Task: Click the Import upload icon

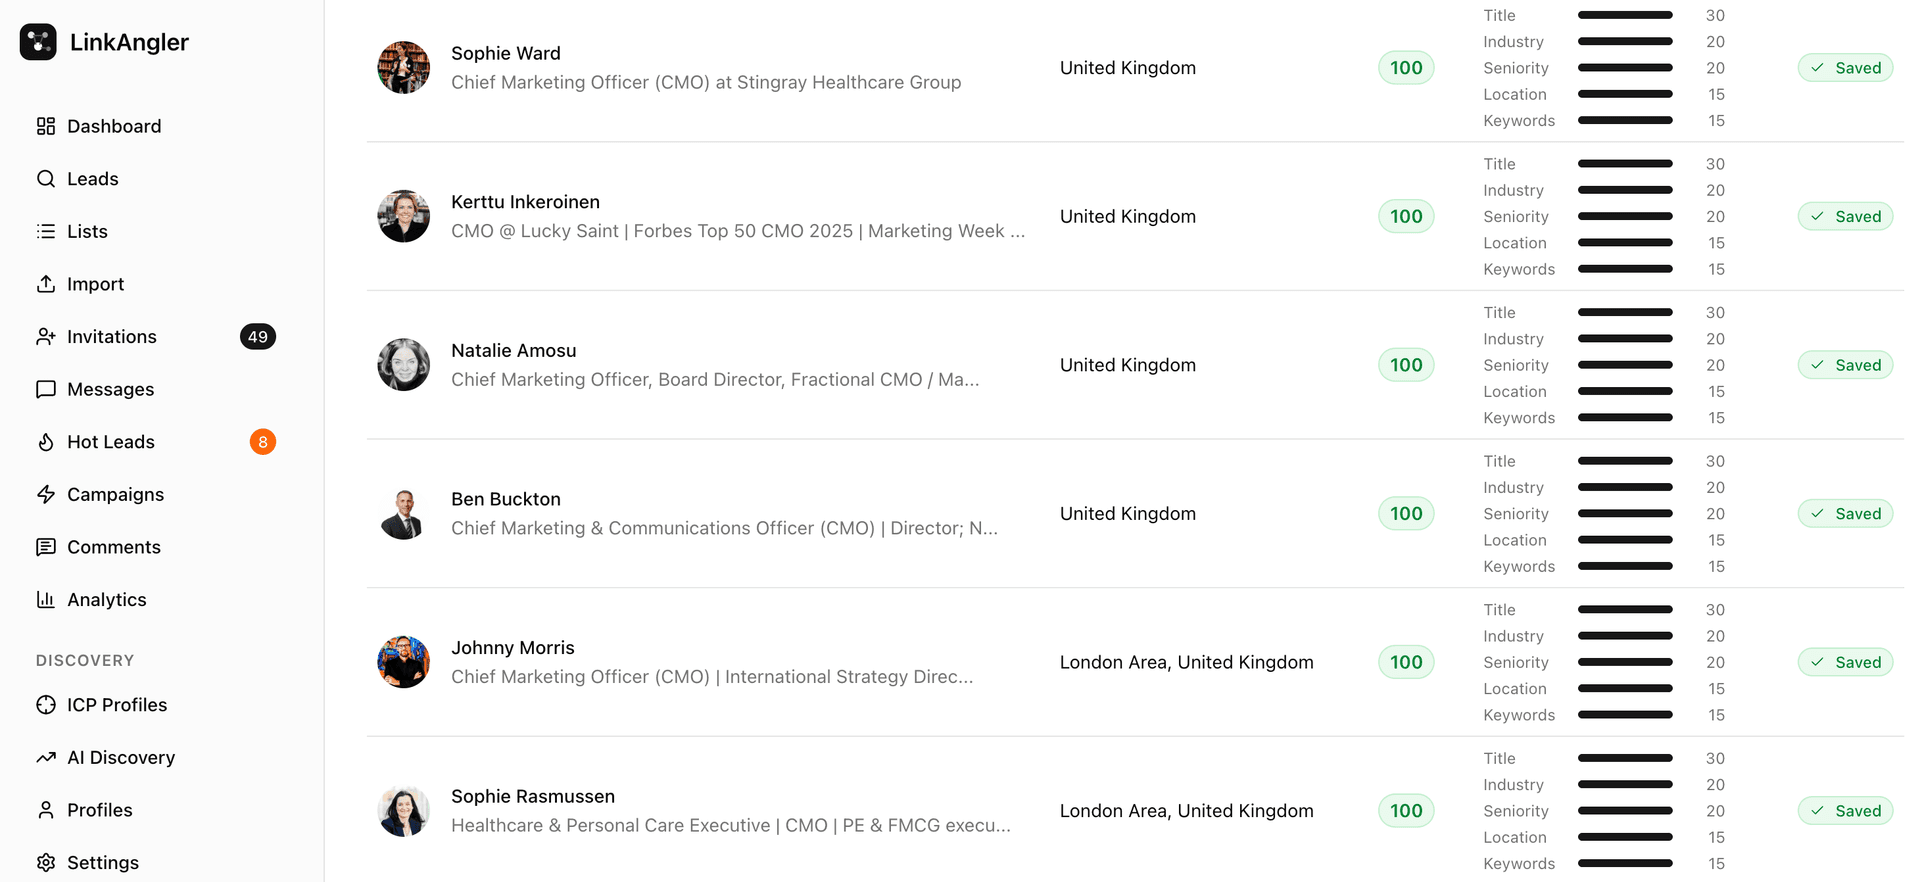Action: (x=46, y=284)
